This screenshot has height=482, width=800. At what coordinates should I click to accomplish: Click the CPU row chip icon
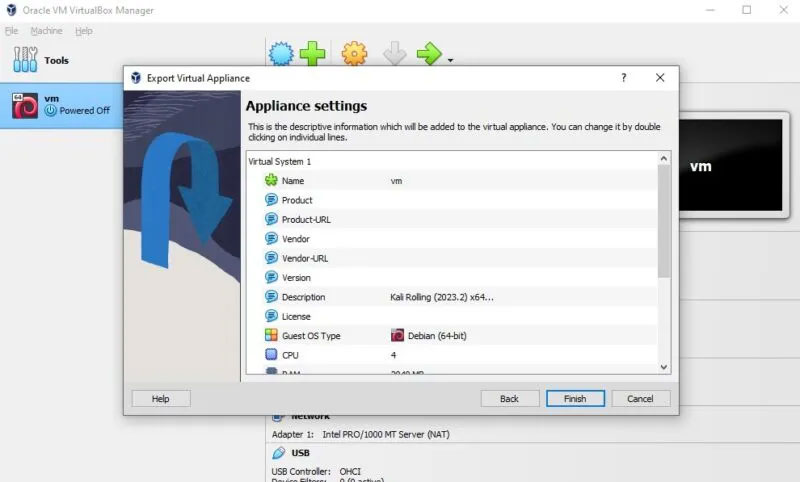[271, 354]
